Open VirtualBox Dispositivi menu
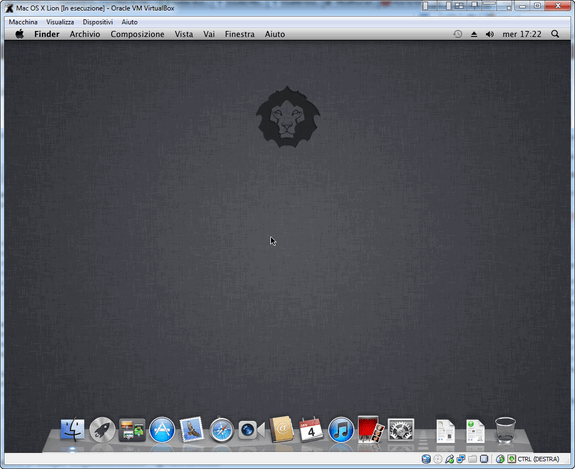This screenshot has height=469, width=575. [98, 22]
